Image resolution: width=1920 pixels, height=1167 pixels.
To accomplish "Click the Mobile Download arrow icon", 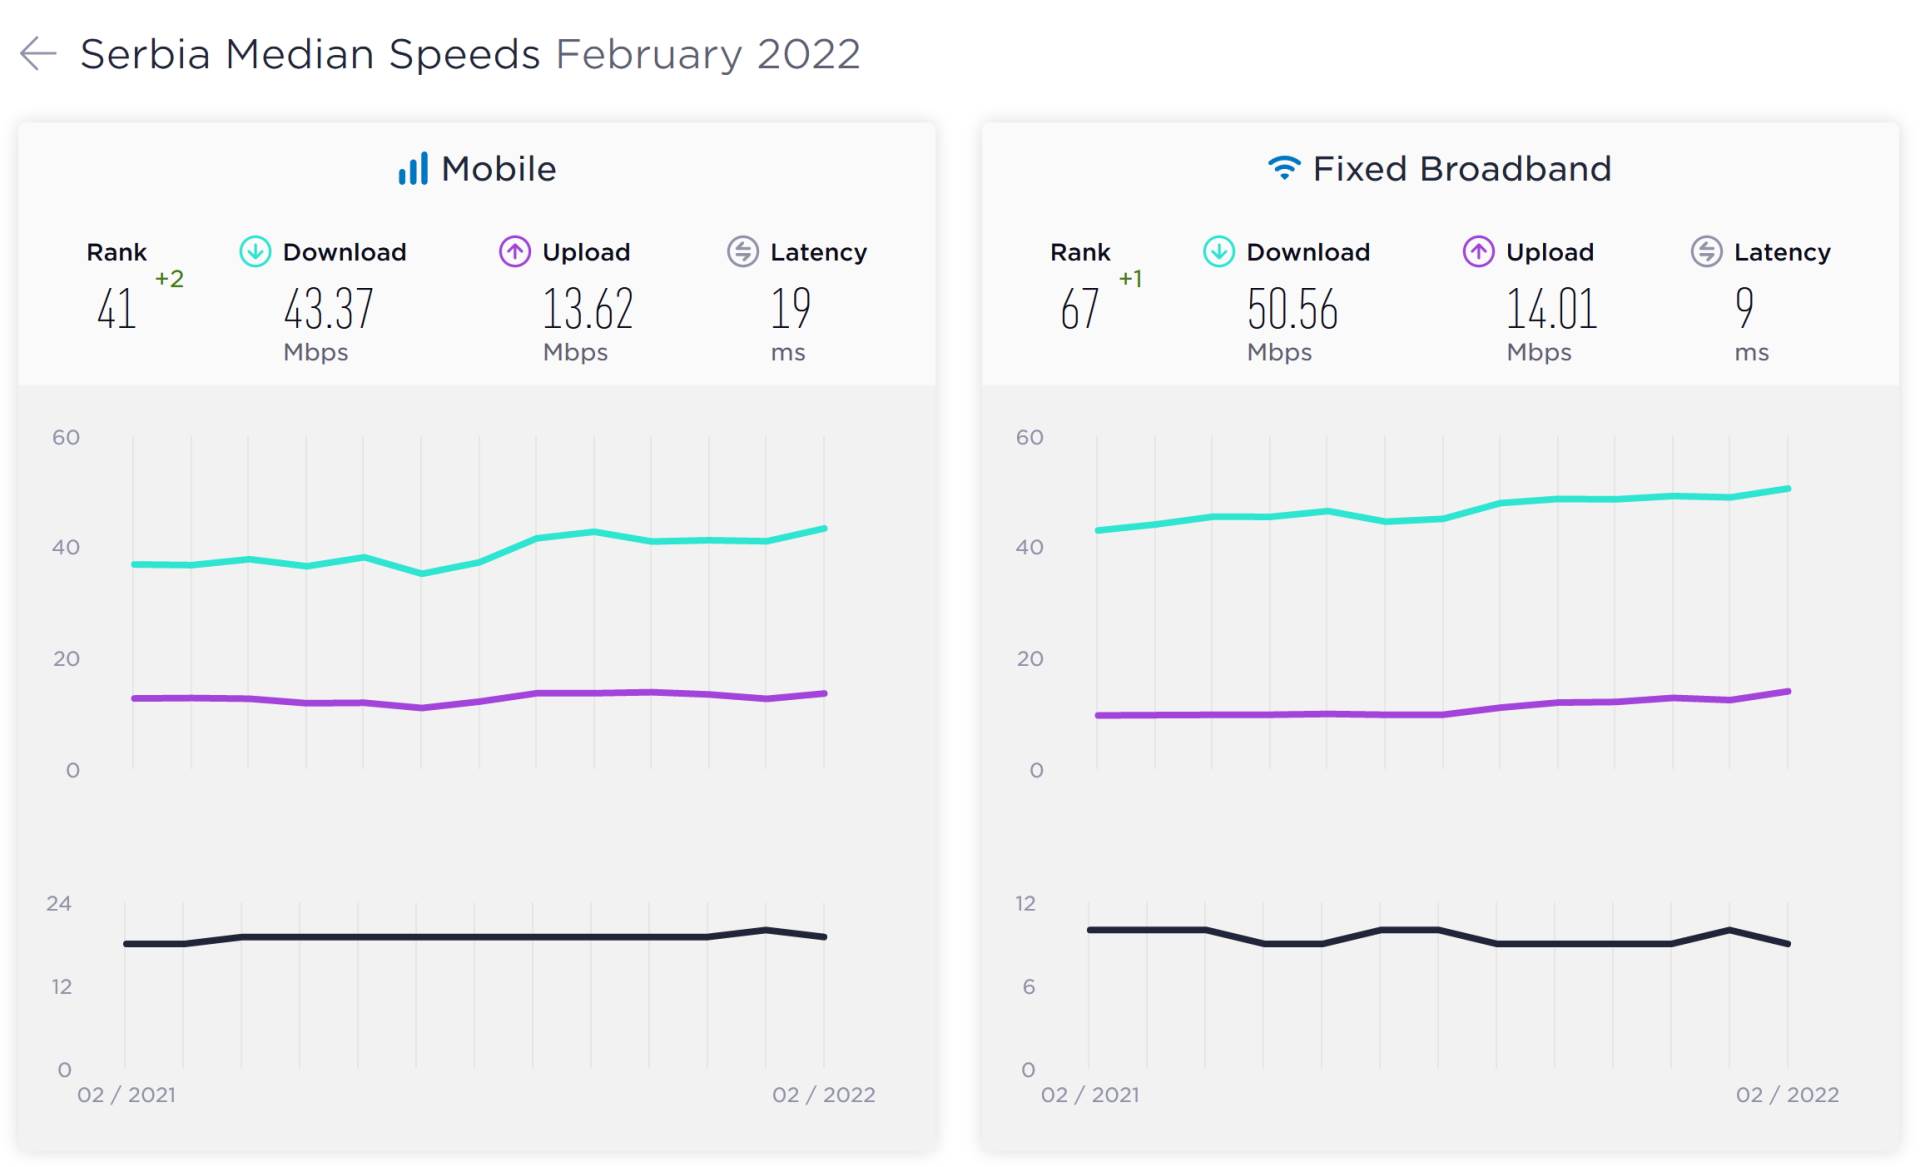I will 255,252.
